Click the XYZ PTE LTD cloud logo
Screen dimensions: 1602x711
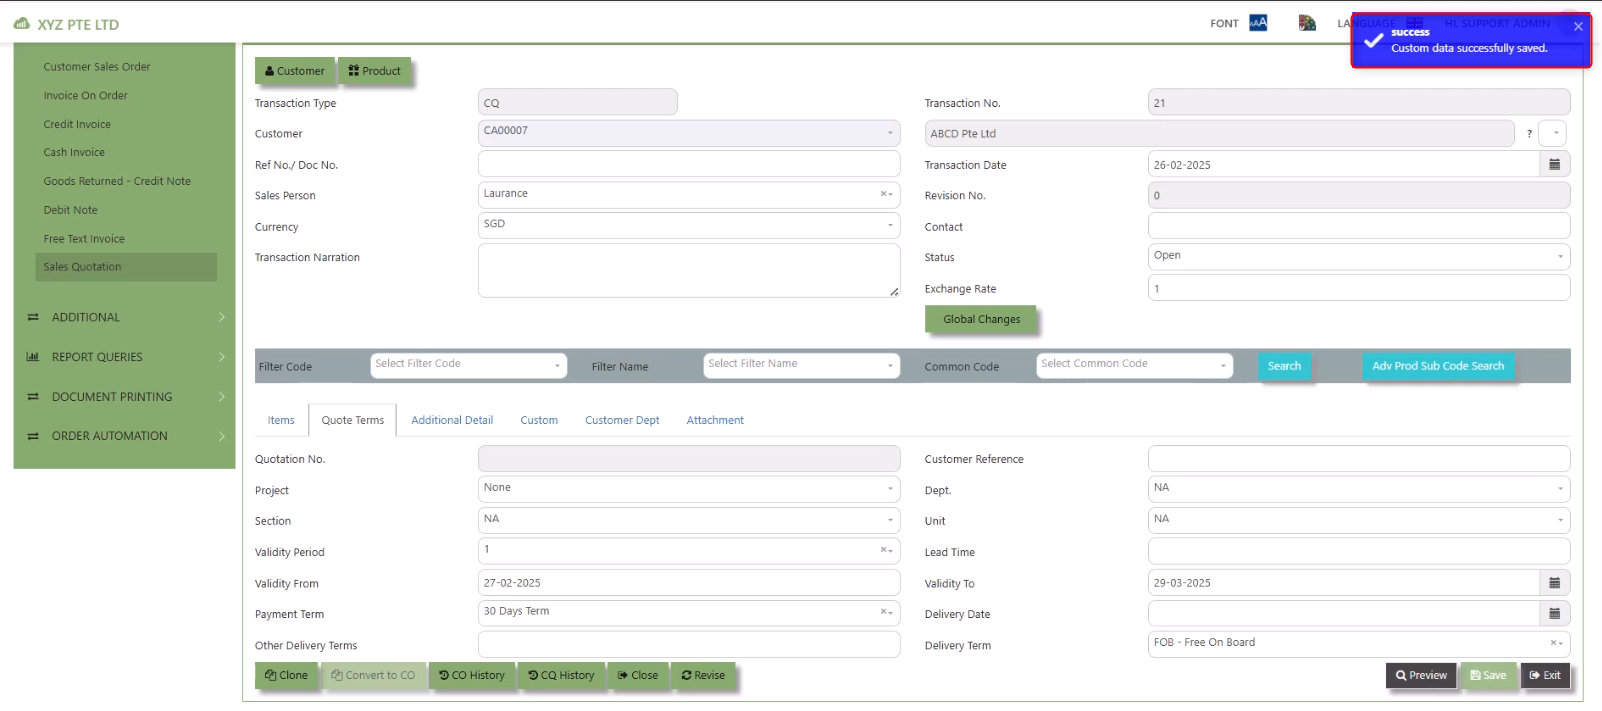pos(21,24)
